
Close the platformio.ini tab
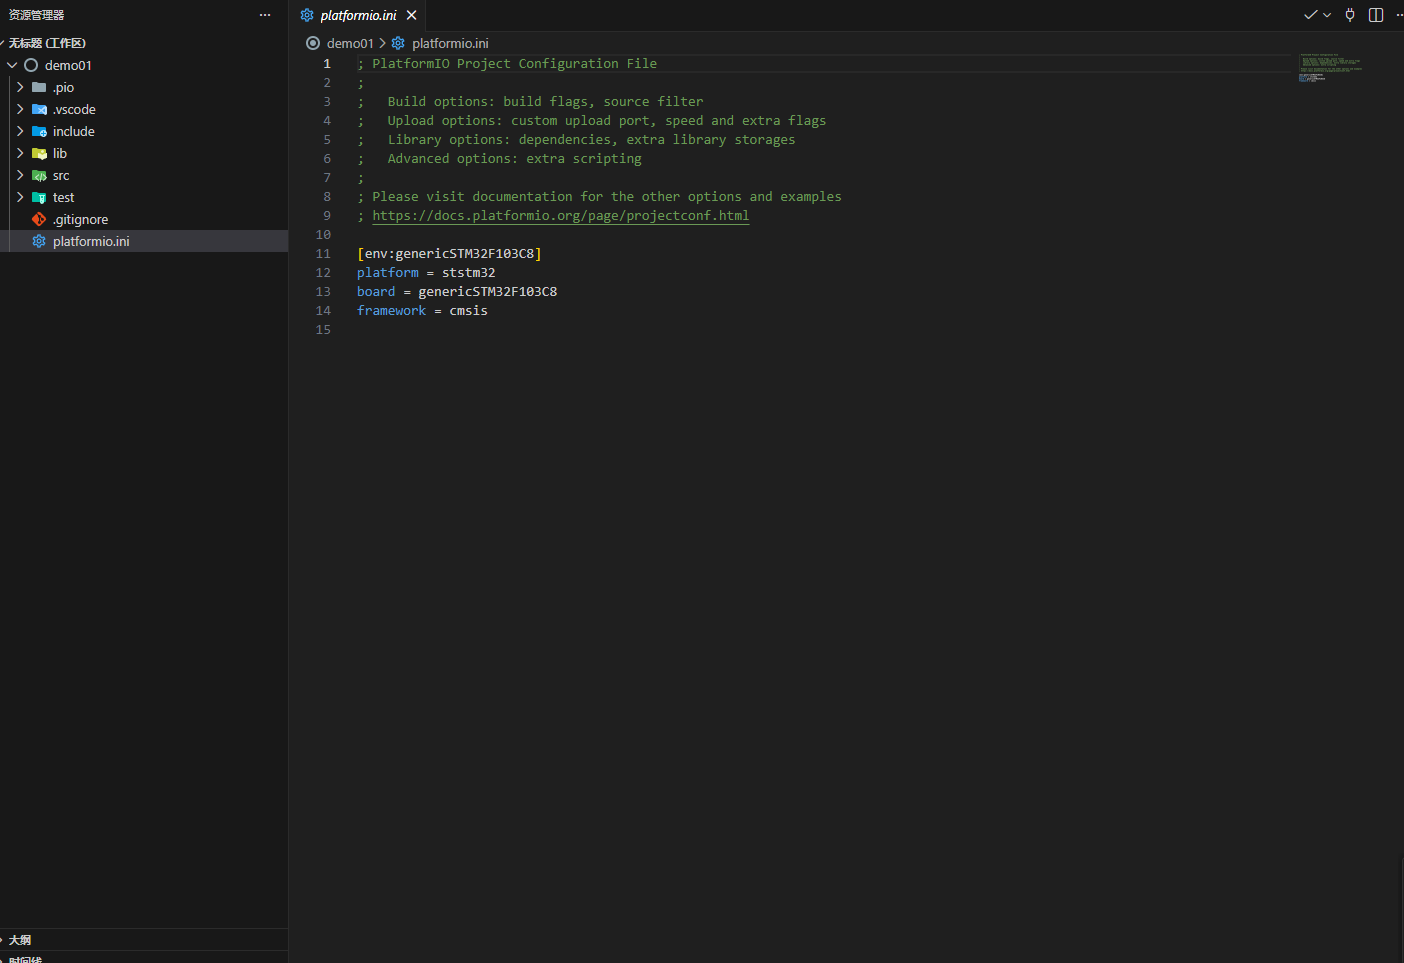[411, 15]
